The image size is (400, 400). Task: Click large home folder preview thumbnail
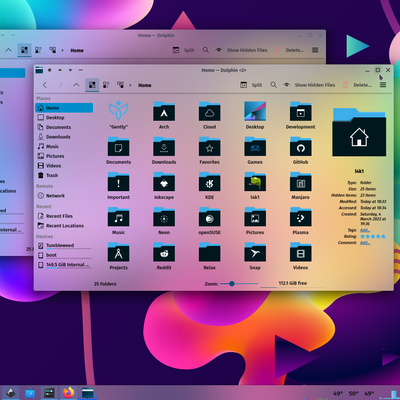(x=359, y=132)
